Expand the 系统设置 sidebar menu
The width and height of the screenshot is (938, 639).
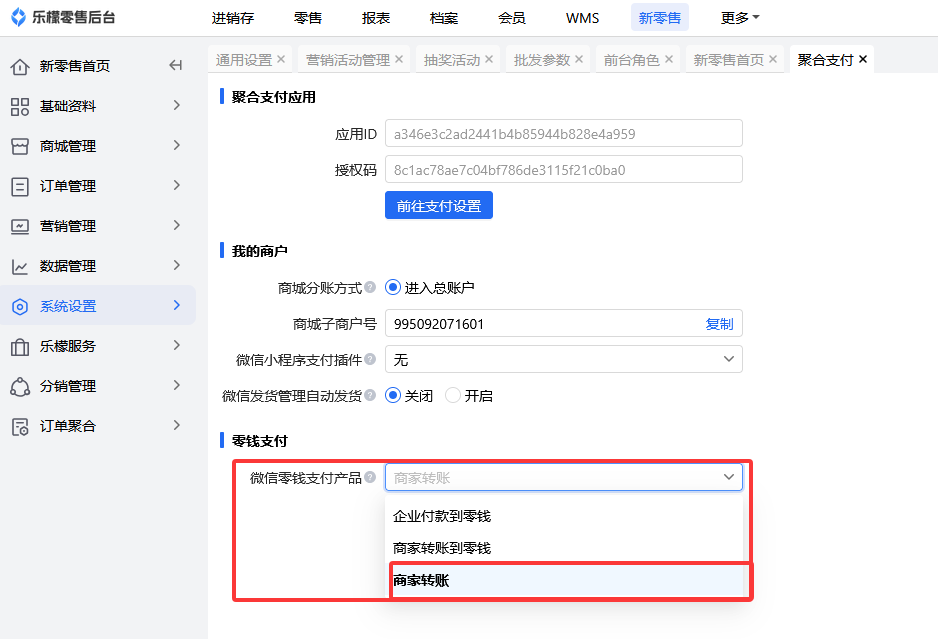[176, 305]
